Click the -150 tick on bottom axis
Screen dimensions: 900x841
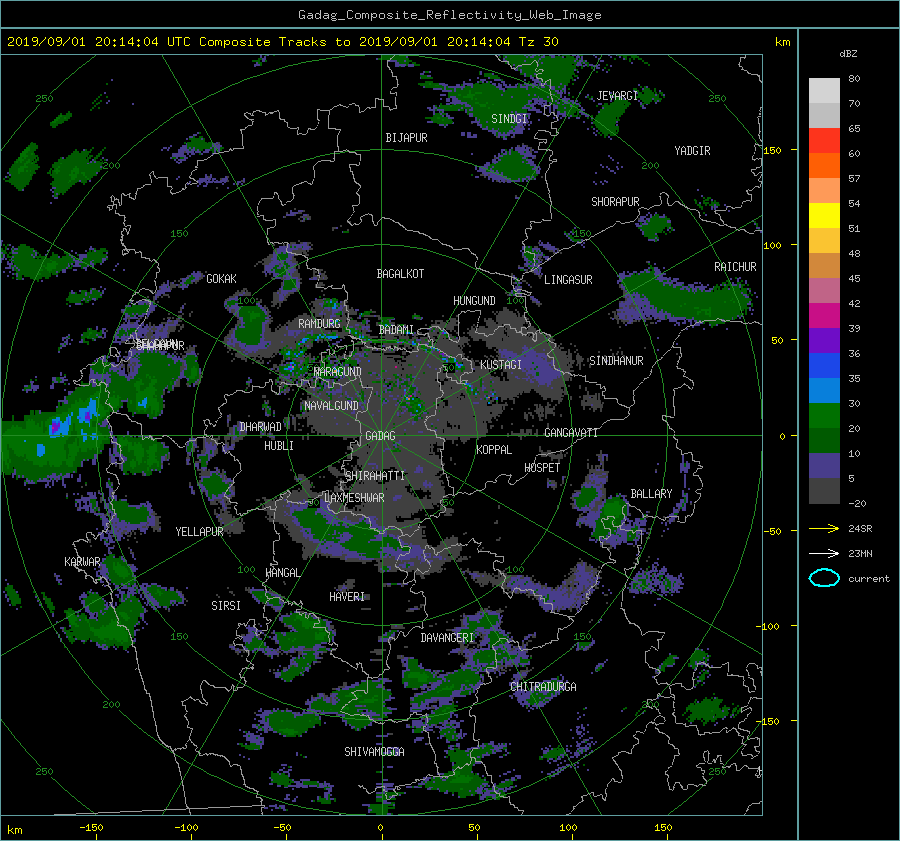point(91,828)
